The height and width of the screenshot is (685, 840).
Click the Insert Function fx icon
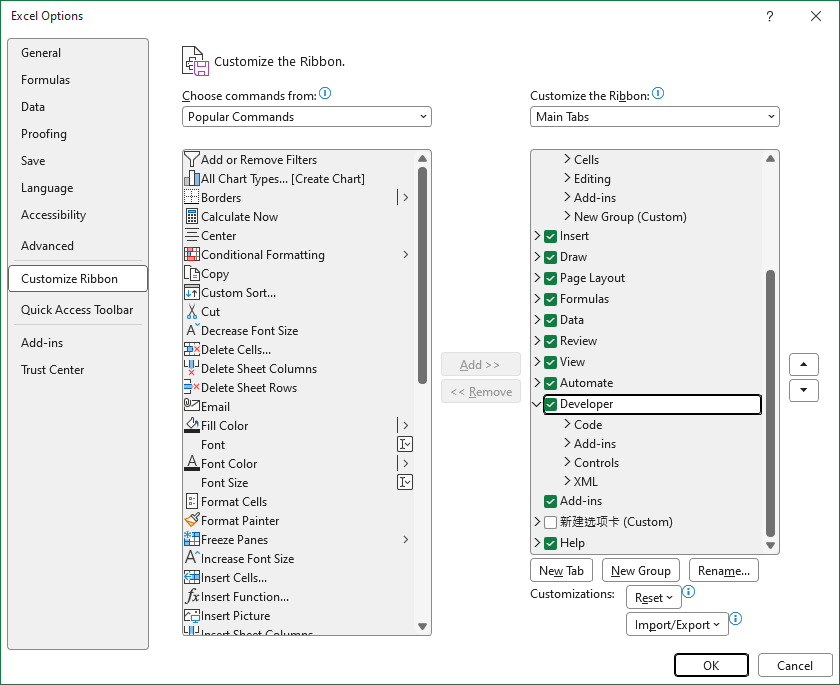pos(192,596)
